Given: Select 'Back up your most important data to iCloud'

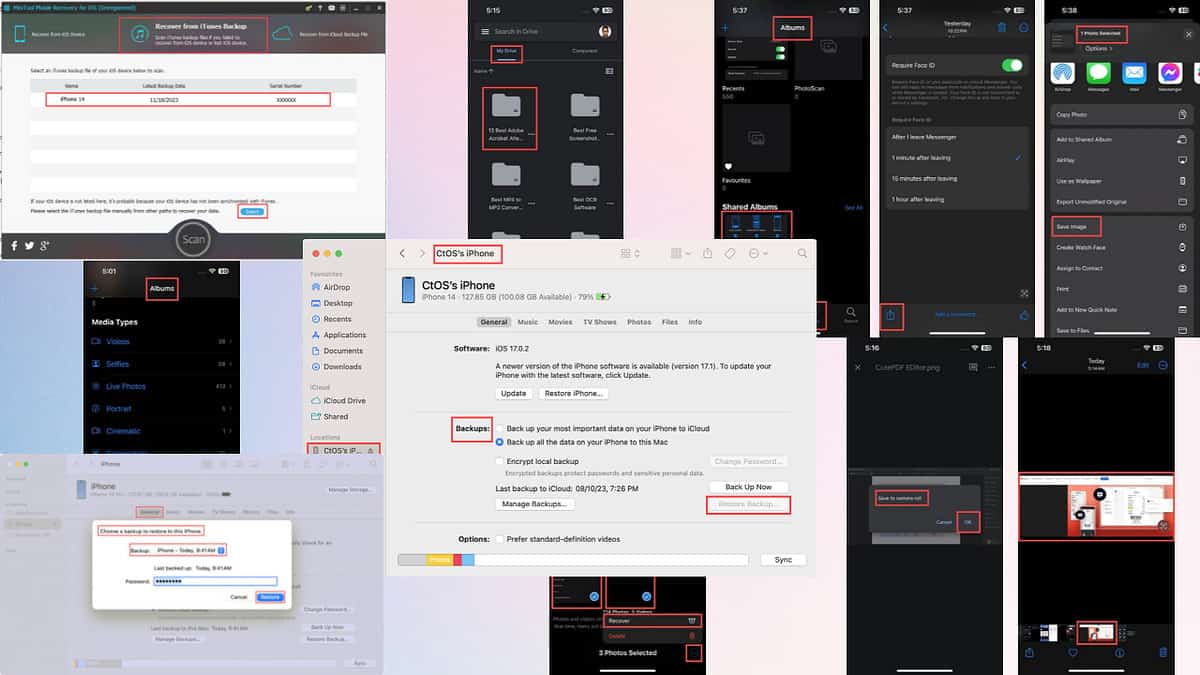Looking at the screenshot, I should tap(500, 428).
